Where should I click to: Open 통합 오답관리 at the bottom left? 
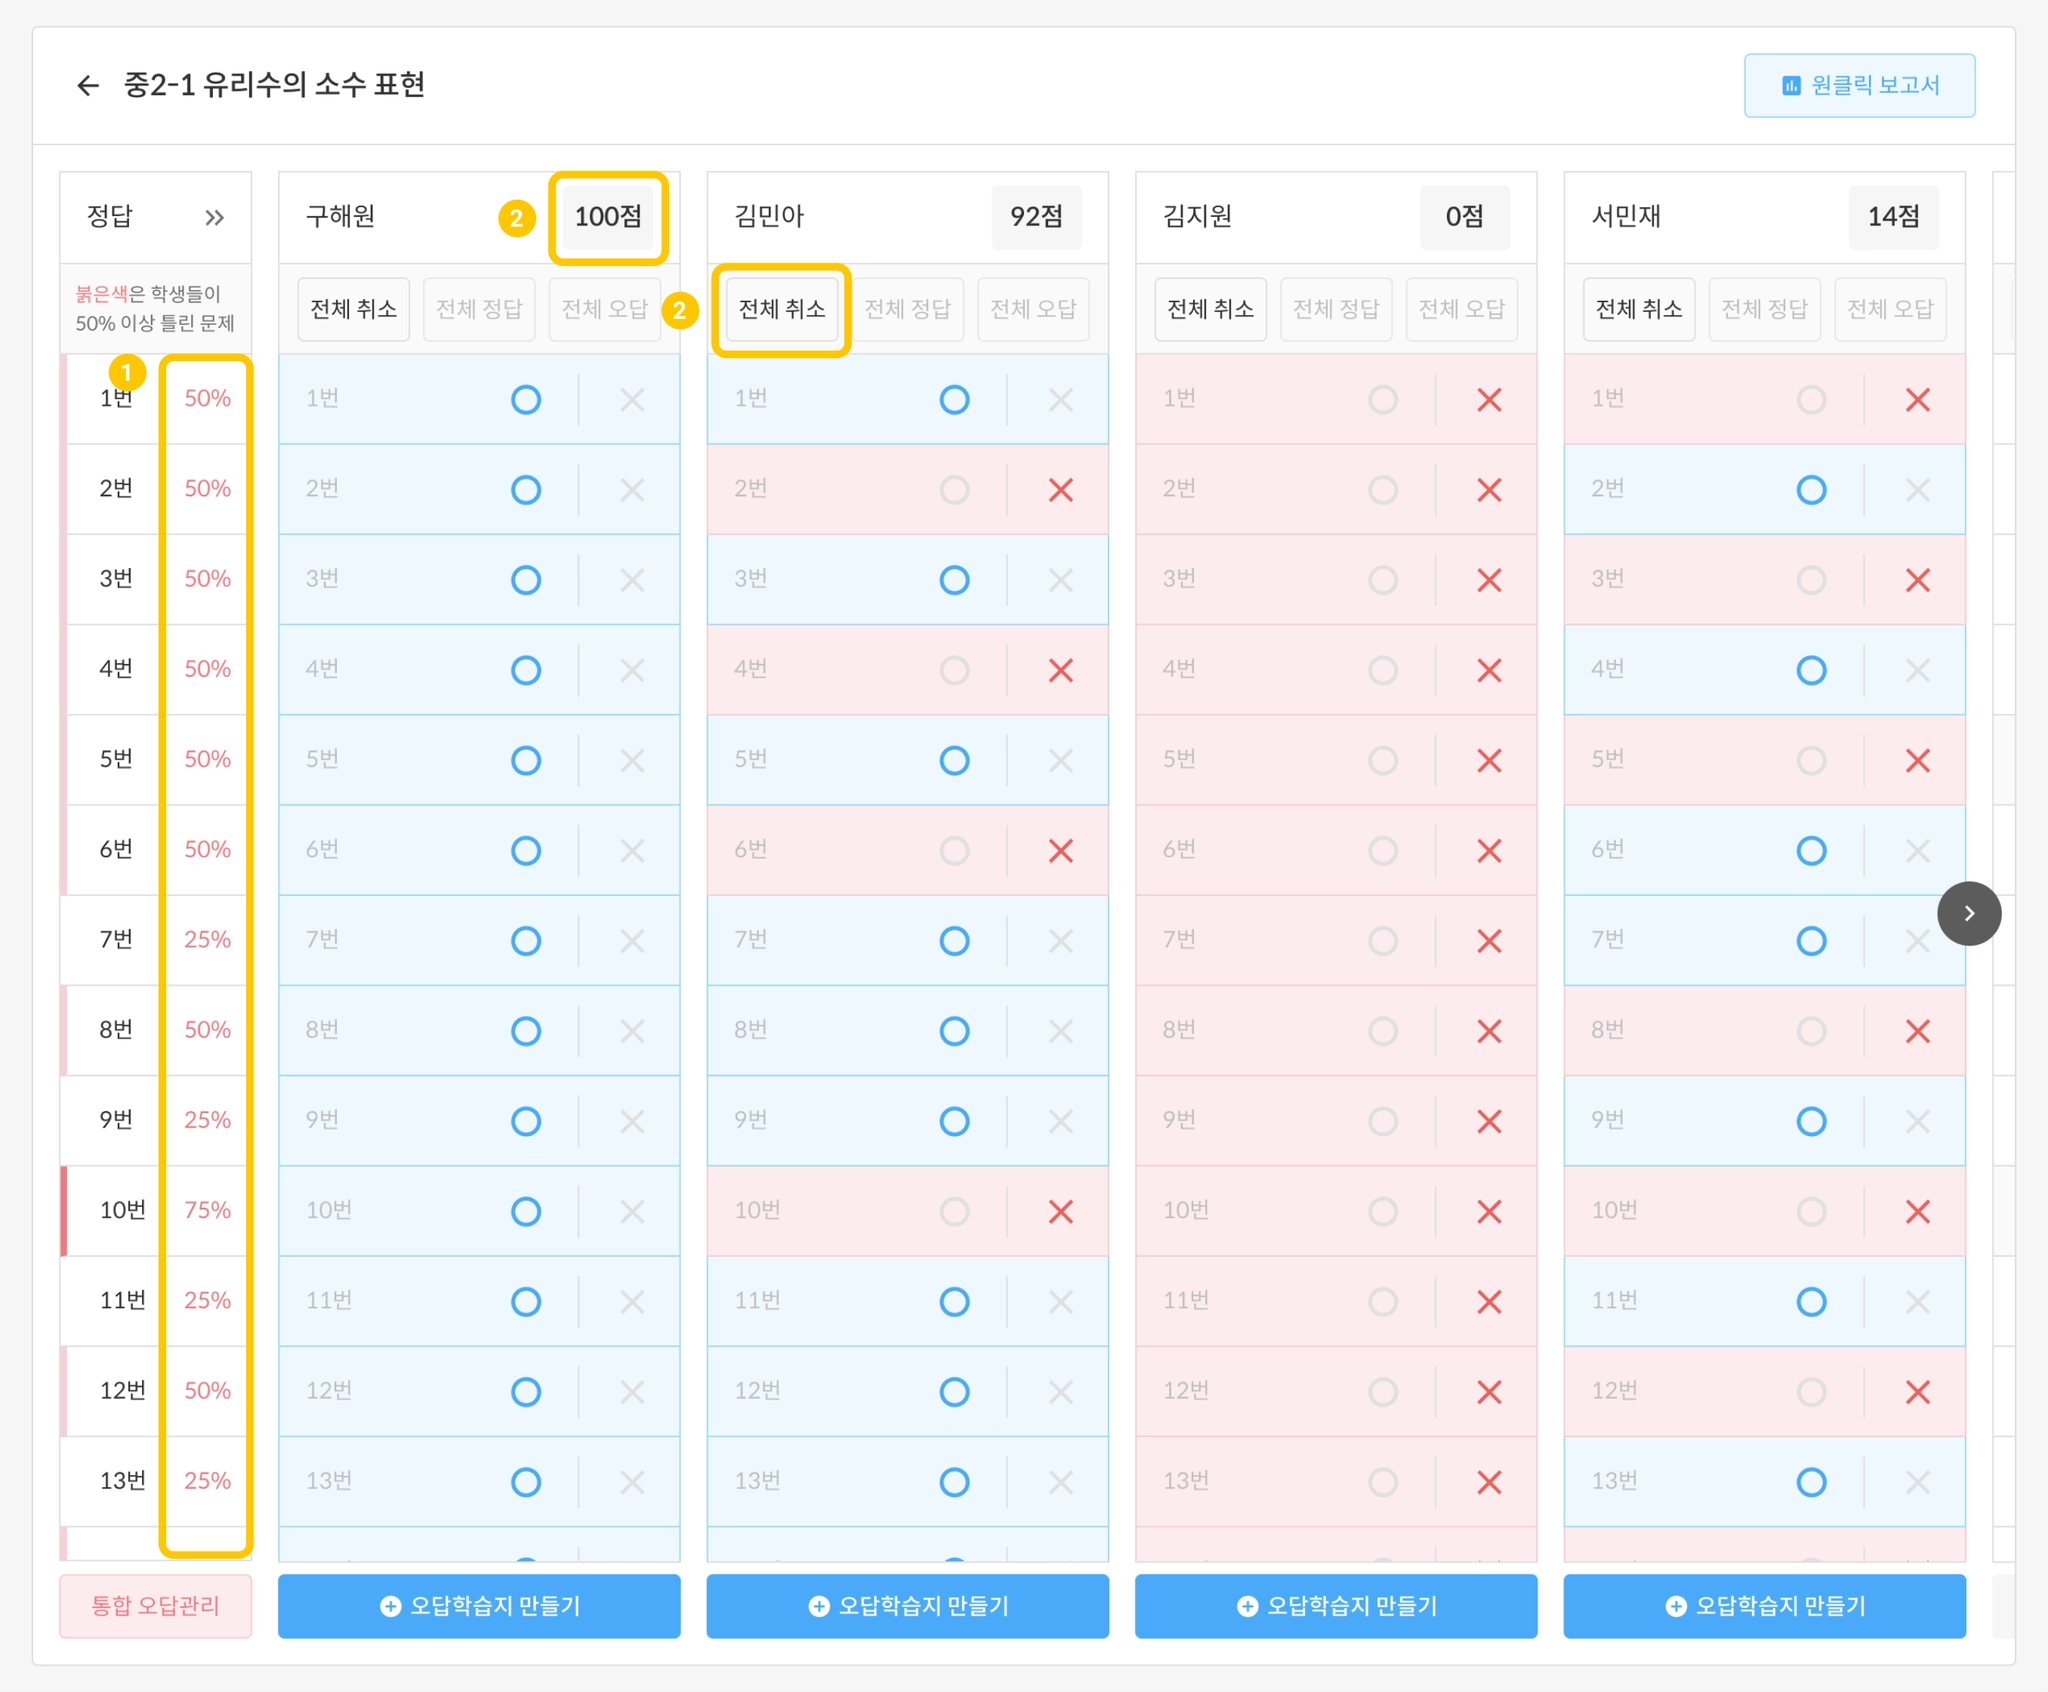coord(155,1605)
